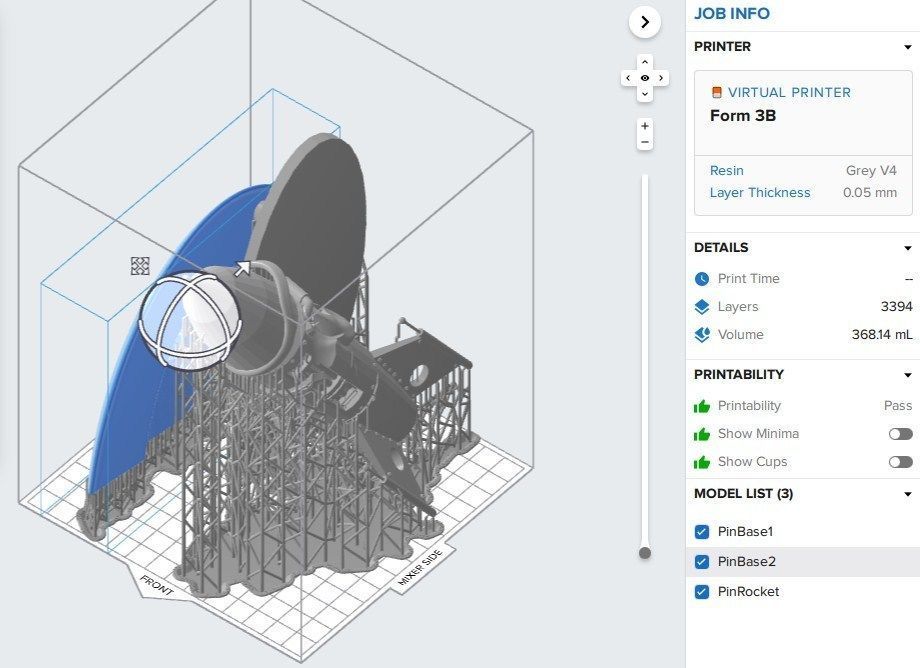920x668 pixels.
Task: Collapse the Details section
Action: point(908,248)
